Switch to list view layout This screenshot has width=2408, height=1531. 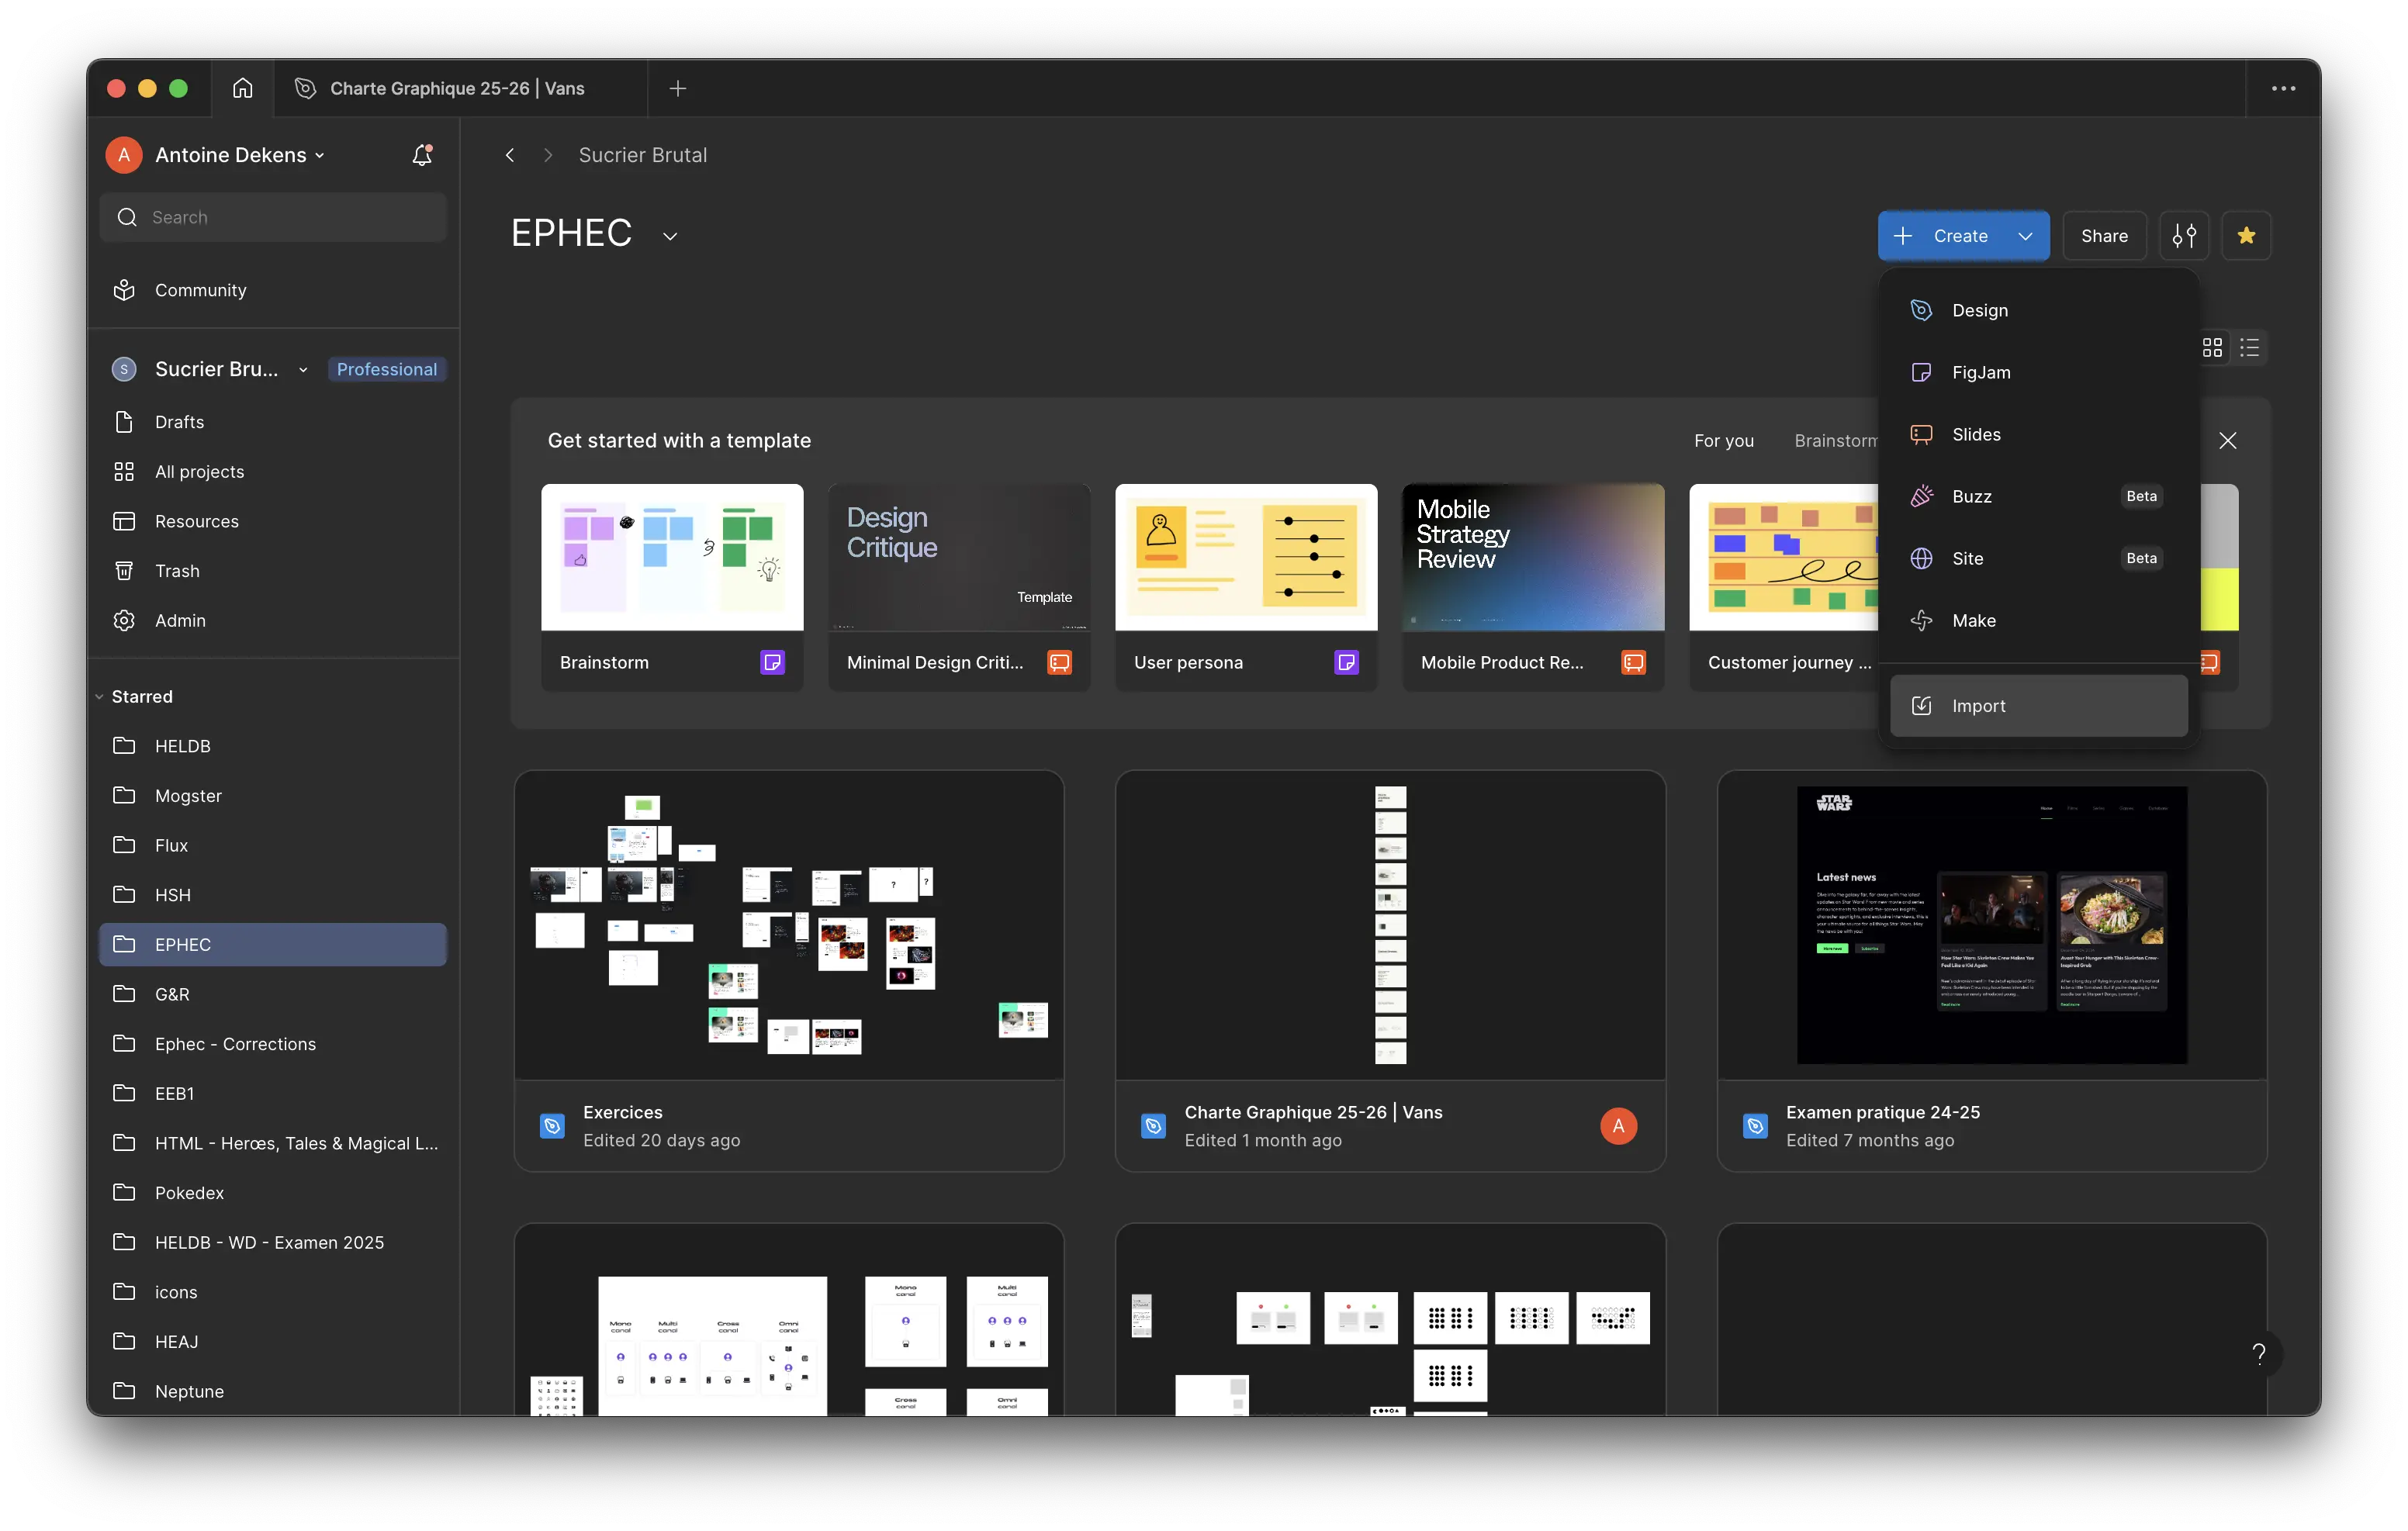tap(2250, 347)
